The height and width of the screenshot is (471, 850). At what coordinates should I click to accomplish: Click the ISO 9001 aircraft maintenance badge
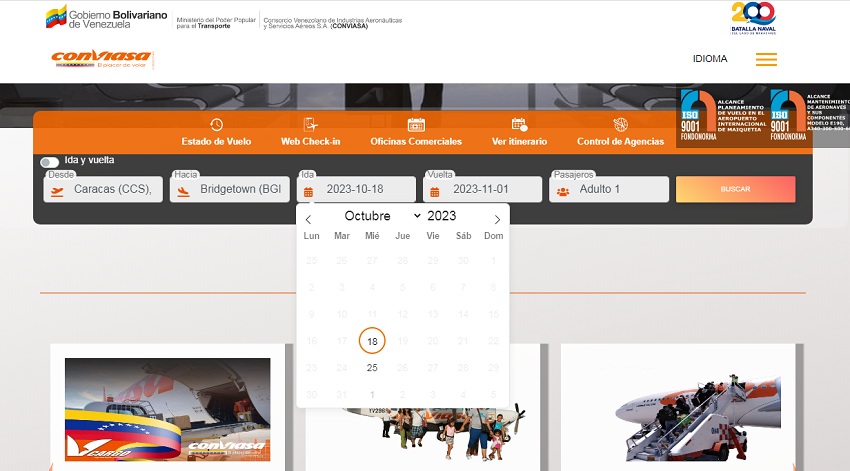pyautogui.click(x=810, y=116)
